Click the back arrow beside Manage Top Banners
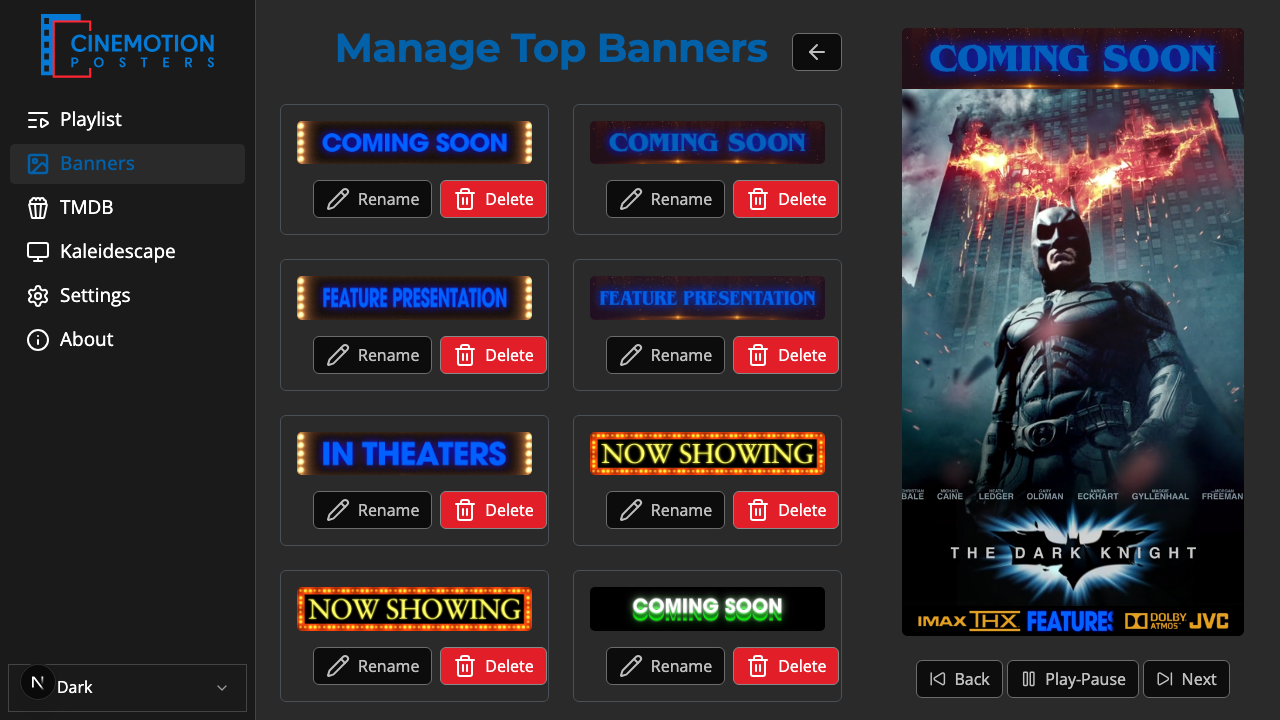 (817, 52)
